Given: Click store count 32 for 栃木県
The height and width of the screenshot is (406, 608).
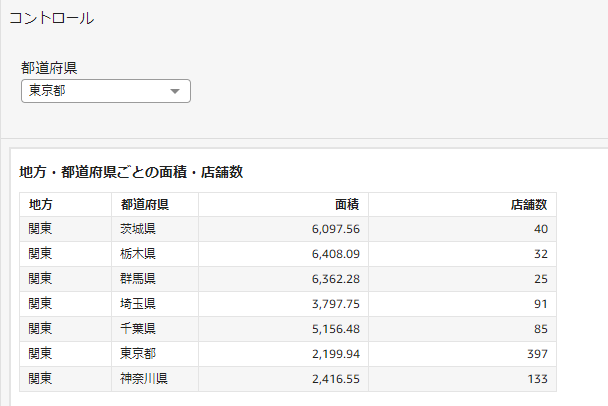Looking at the screenshot, I should click(541, 254).
